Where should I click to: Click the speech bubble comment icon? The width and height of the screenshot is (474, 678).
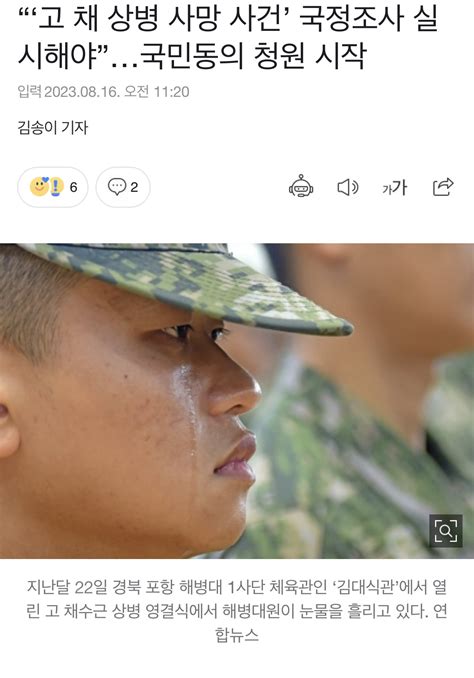point(116,187)
